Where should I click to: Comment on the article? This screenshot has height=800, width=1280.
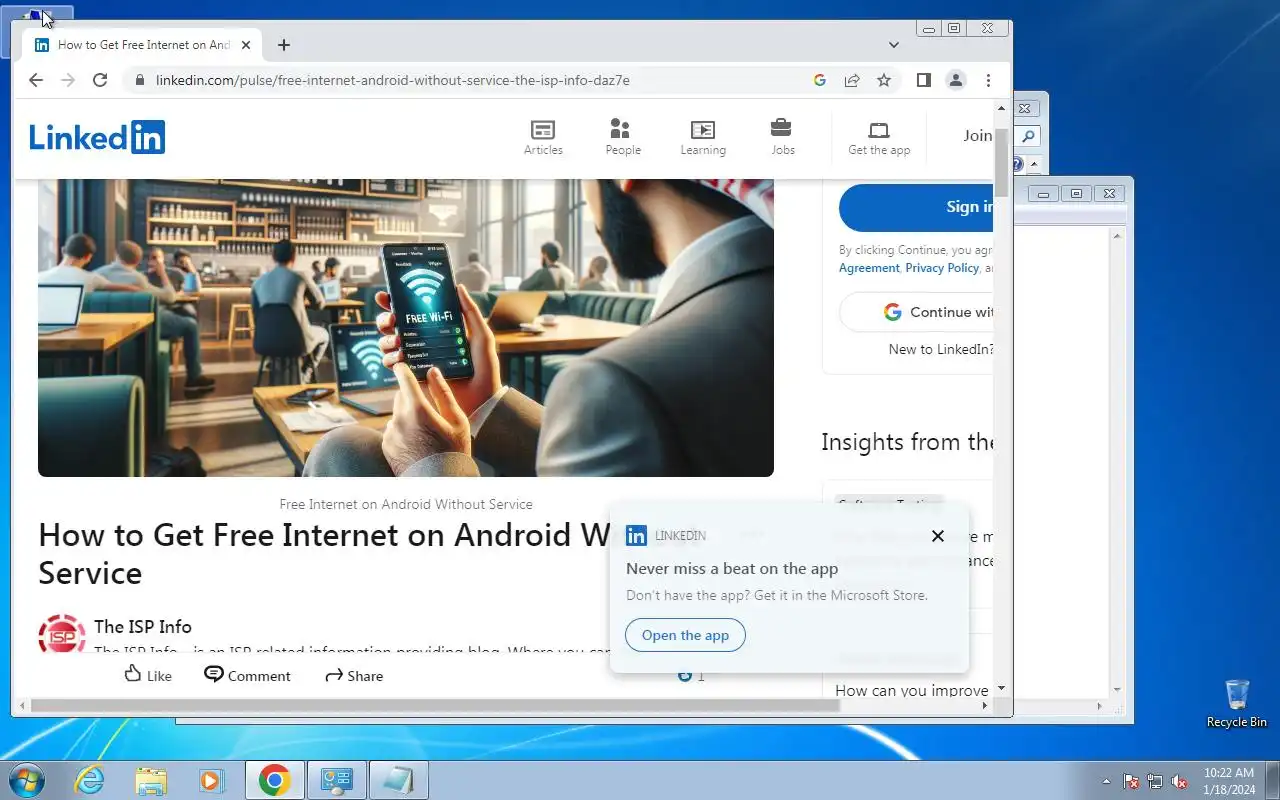tap(247, 675)
